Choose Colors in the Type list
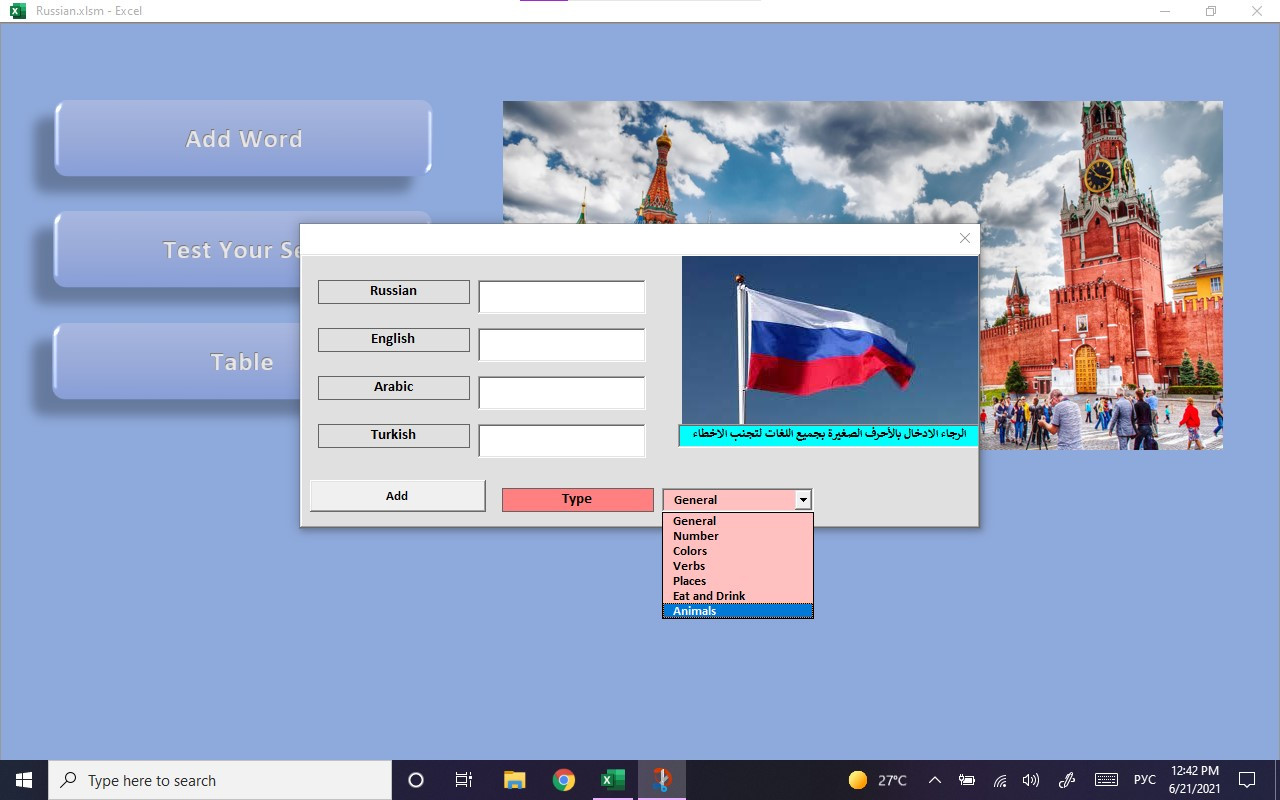 click(738, 551)
